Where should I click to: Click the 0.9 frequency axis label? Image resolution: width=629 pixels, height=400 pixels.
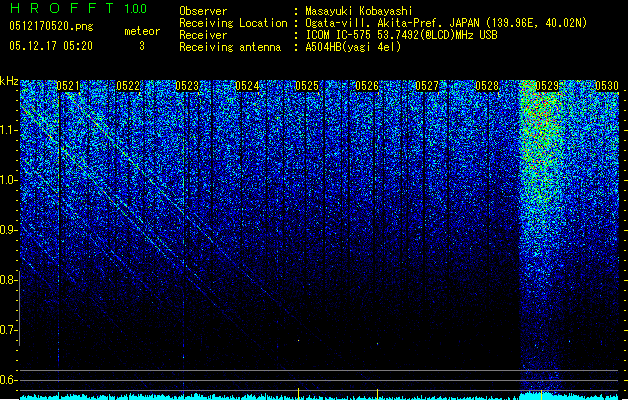click(x=8, y=230)
